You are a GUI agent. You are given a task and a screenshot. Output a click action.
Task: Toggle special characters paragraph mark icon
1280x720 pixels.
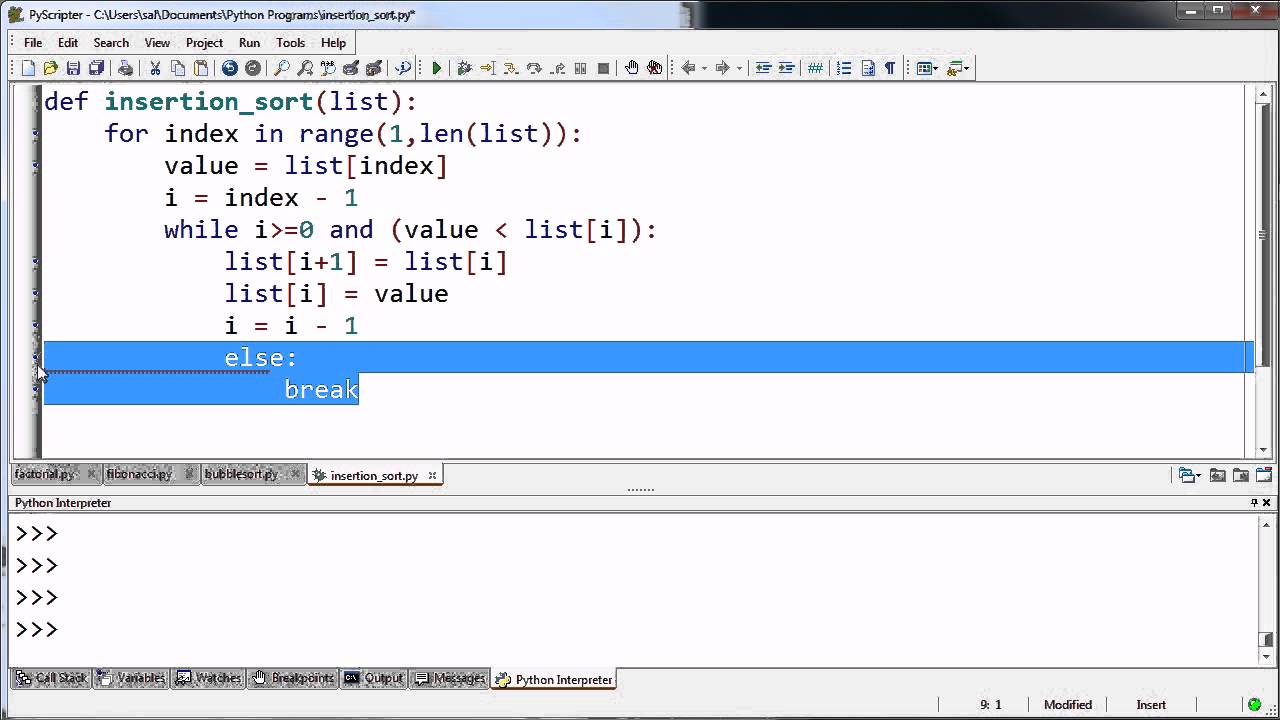point(889,68)
